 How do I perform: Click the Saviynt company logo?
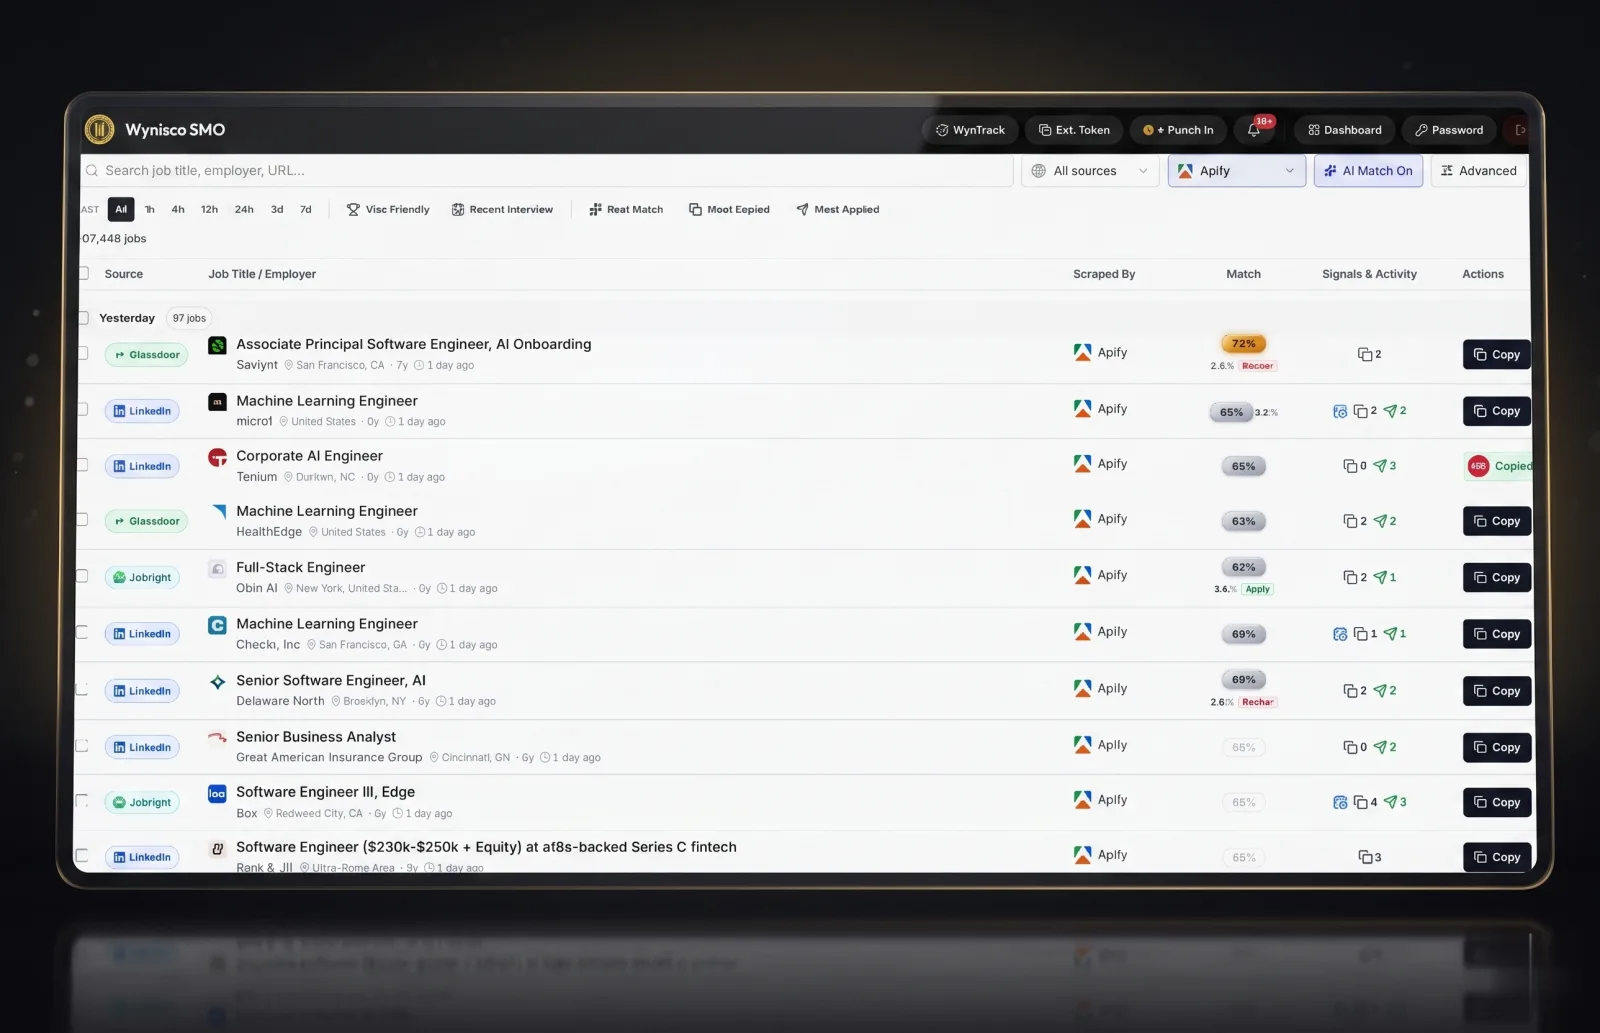coord(217,345)
